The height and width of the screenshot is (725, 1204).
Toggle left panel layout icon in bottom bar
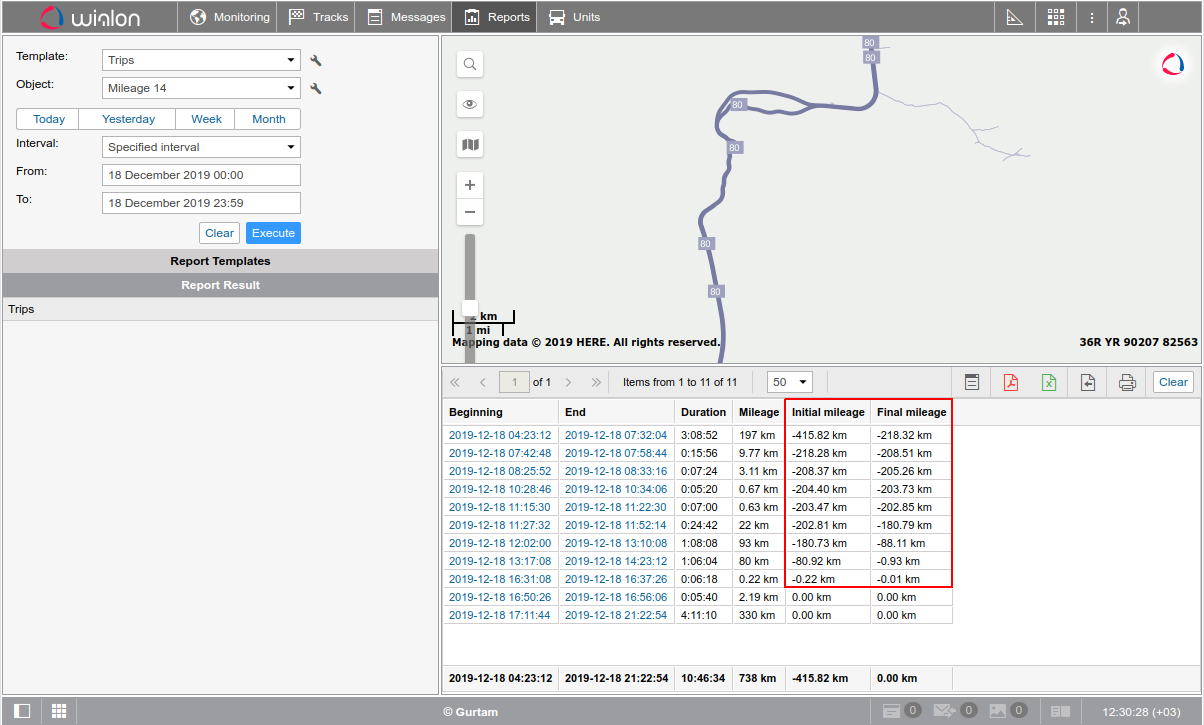tap(22, 711)
